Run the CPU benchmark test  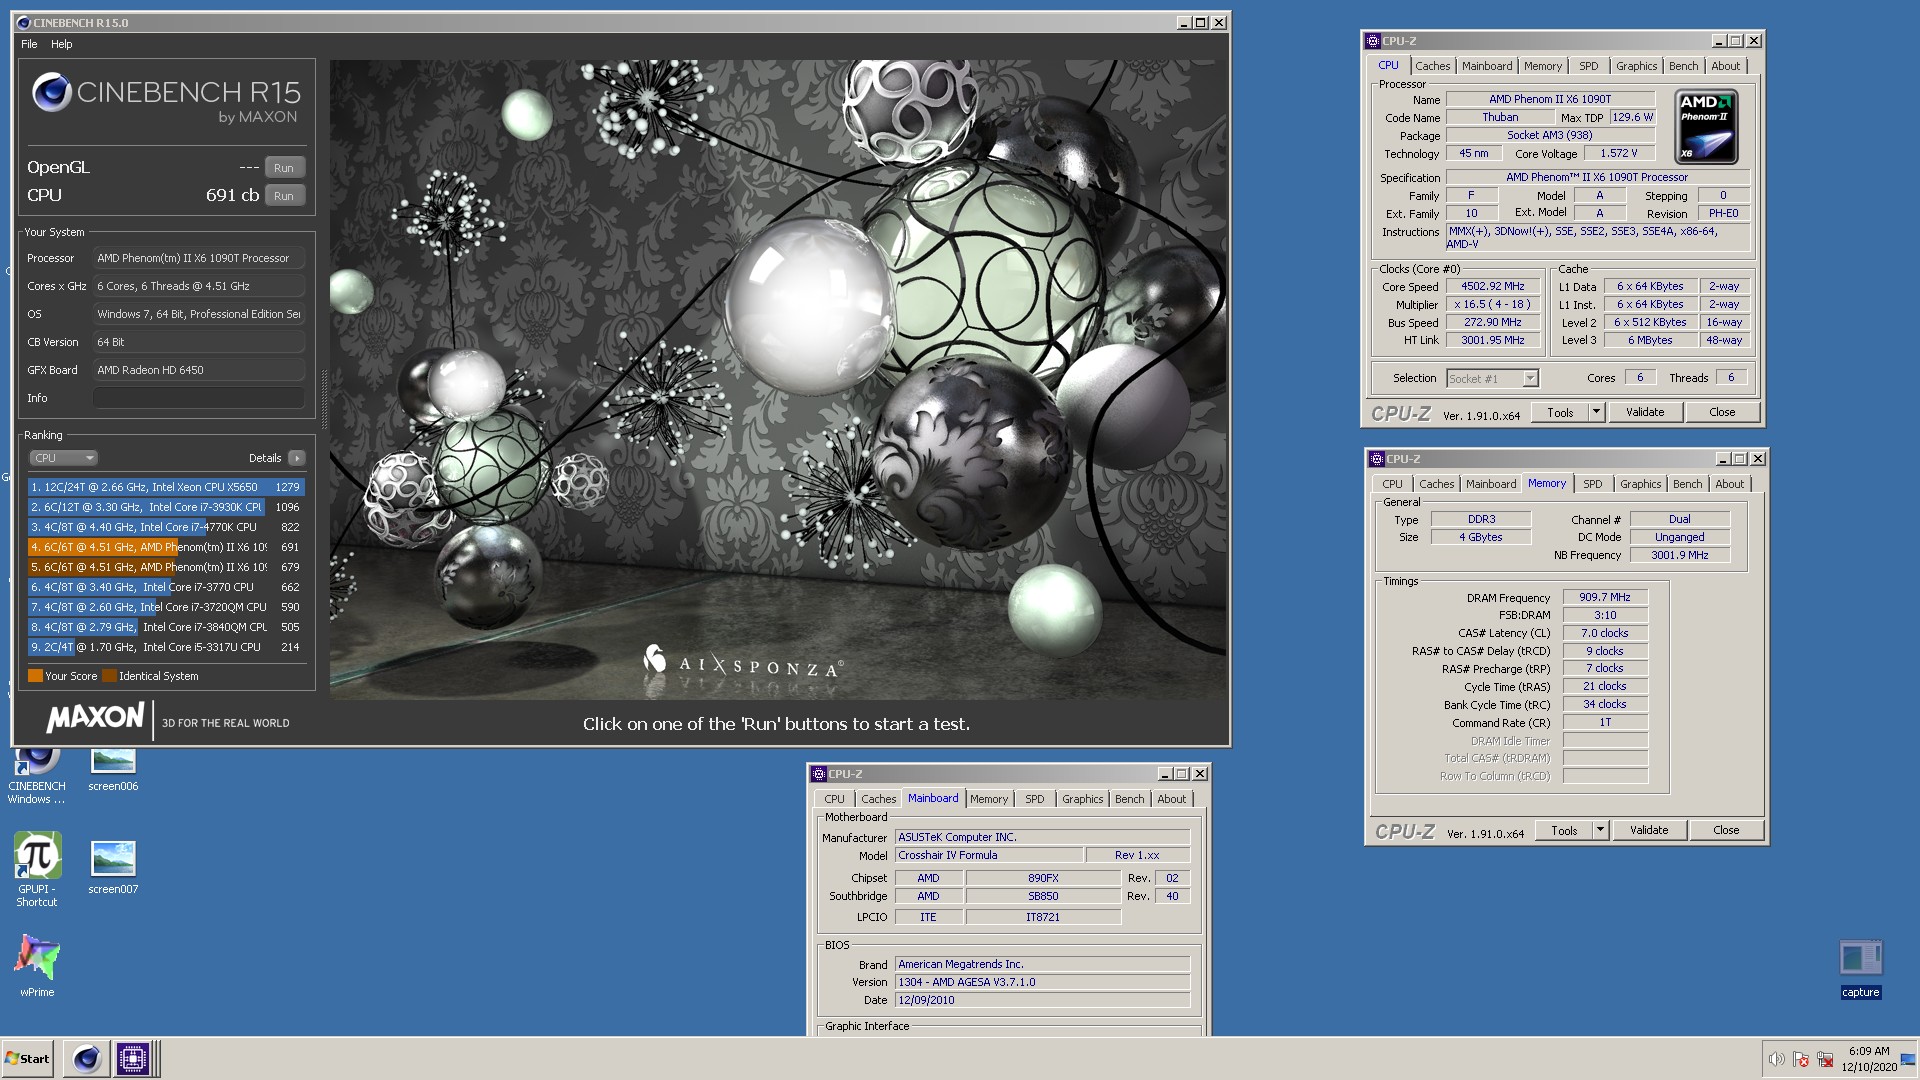tap(284, 196)
